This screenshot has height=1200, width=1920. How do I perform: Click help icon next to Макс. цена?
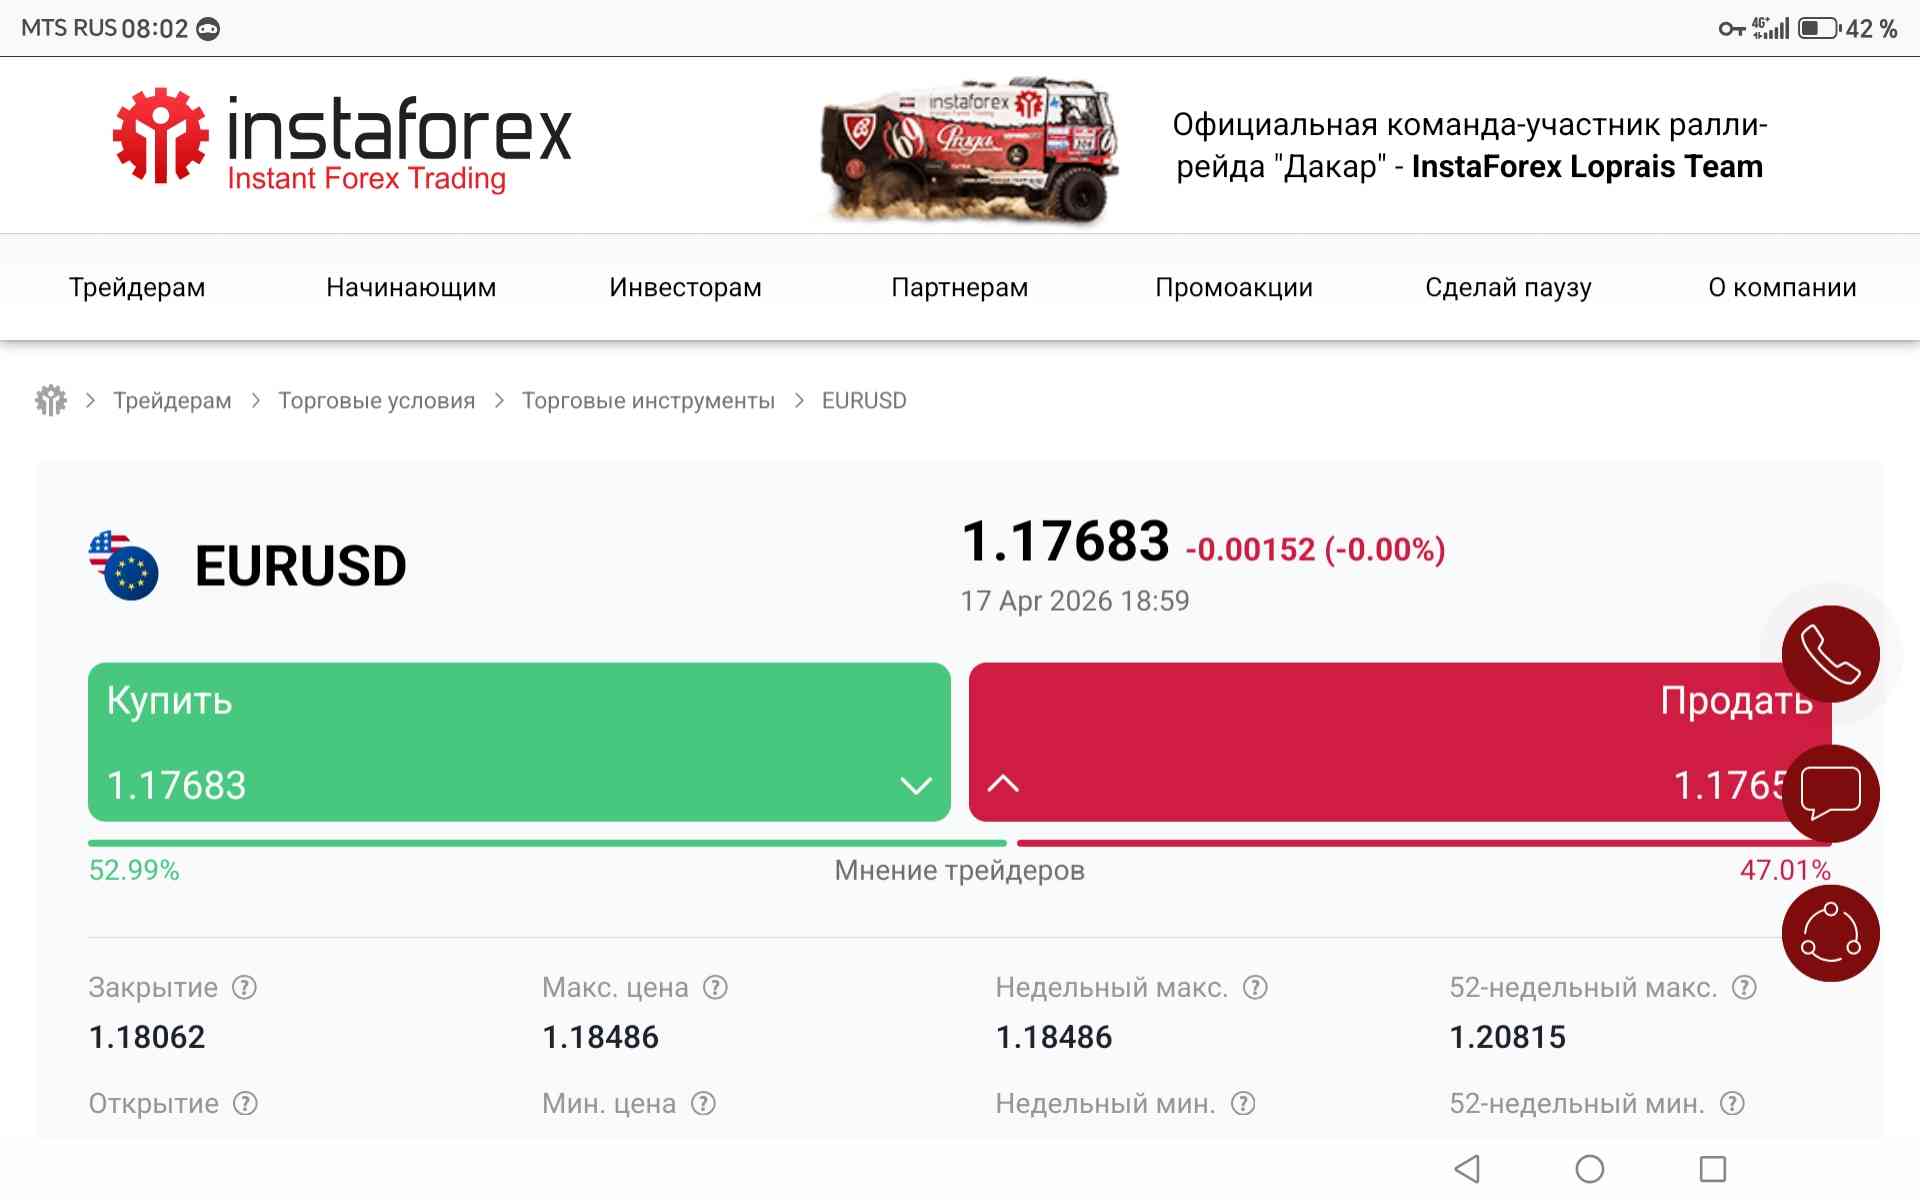715,988
